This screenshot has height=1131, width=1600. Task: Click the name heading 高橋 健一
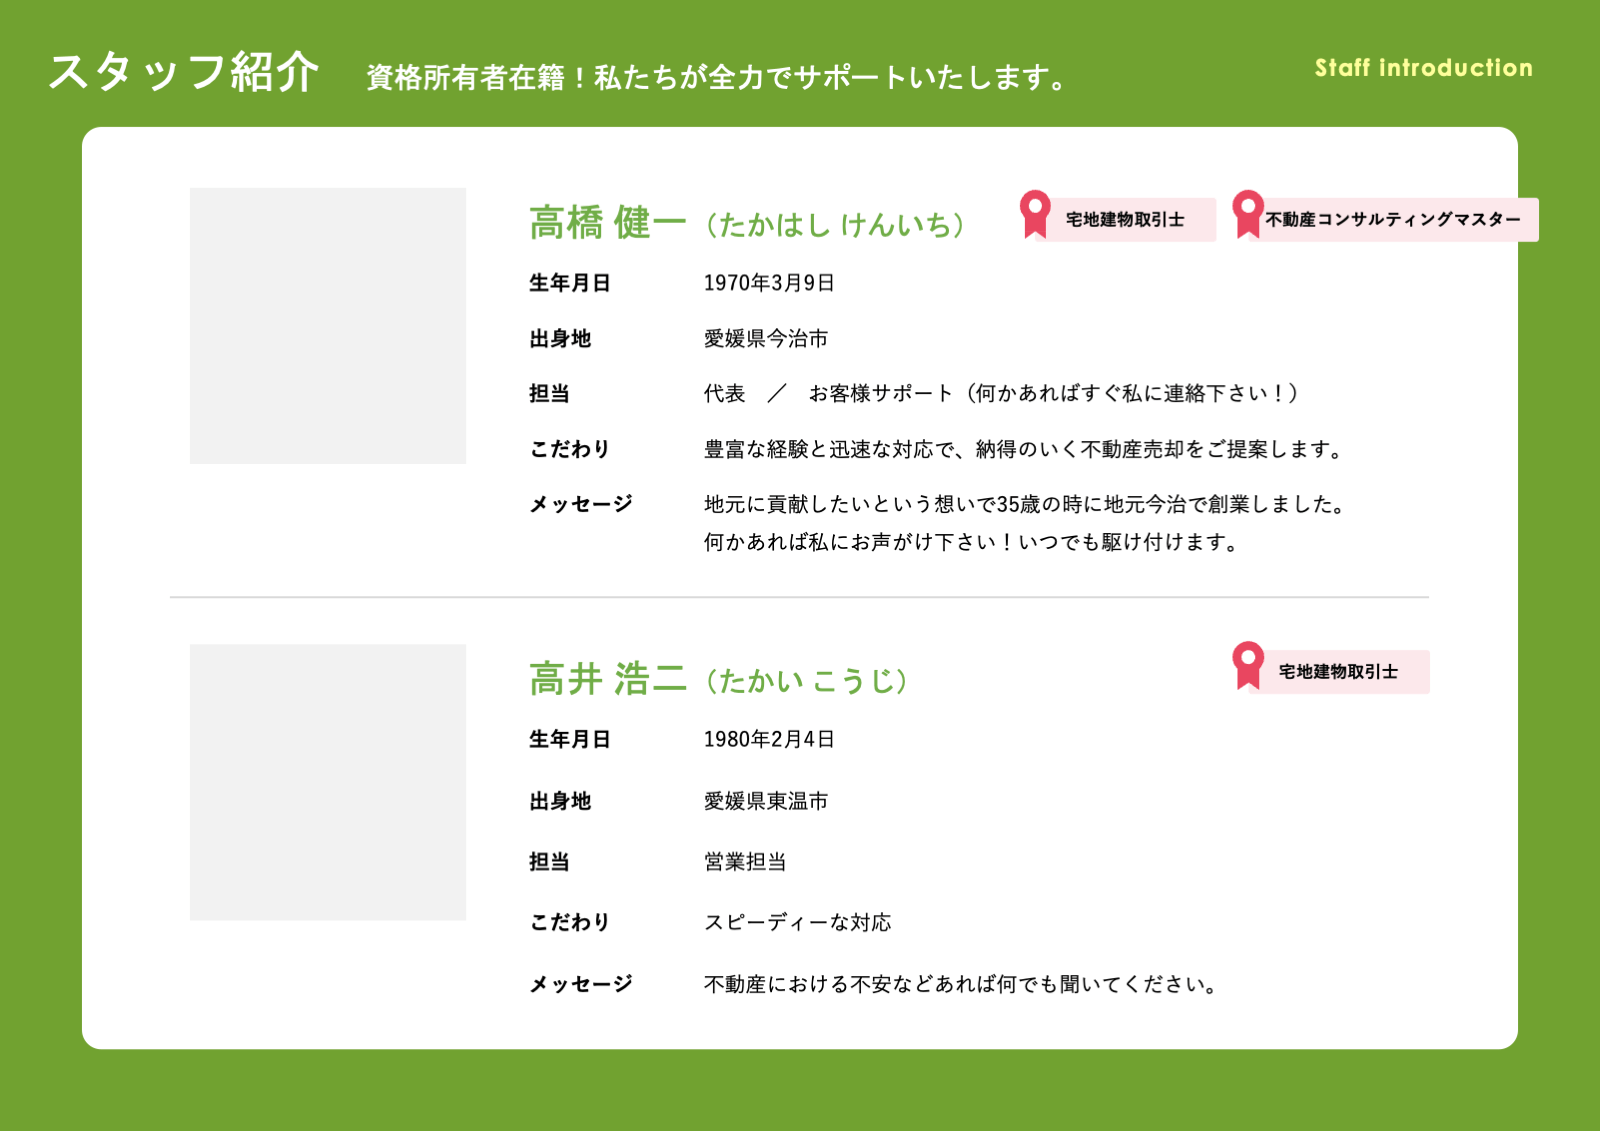607,223
